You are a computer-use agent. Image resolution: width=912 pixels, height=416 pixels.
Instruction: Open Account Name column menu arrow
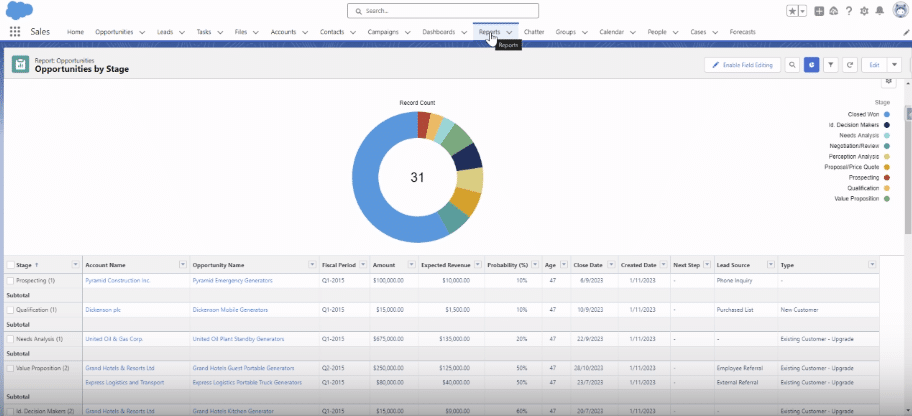point(184,265)
